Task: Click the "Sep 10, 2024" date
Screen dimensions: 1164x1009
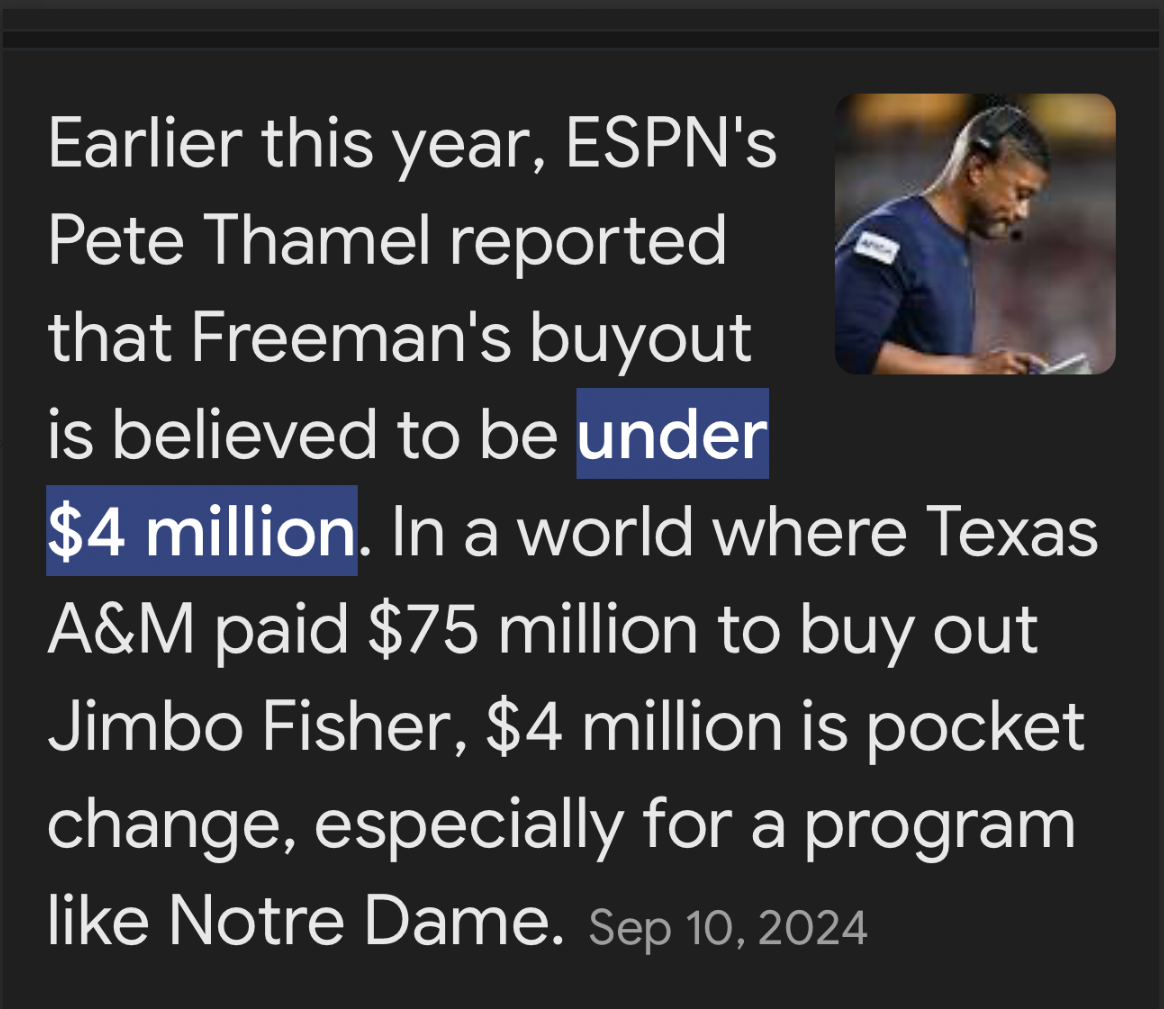Action: (x=728, y=929)
